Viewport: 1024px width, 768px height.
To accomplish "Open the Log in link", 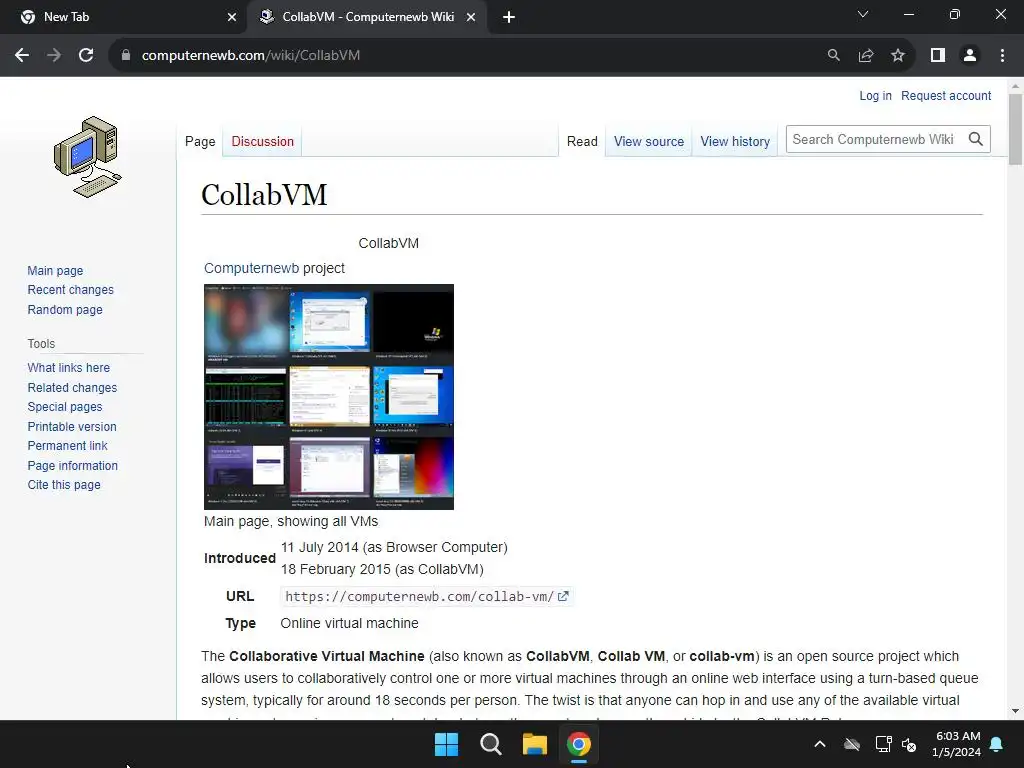I will [875, 96].
